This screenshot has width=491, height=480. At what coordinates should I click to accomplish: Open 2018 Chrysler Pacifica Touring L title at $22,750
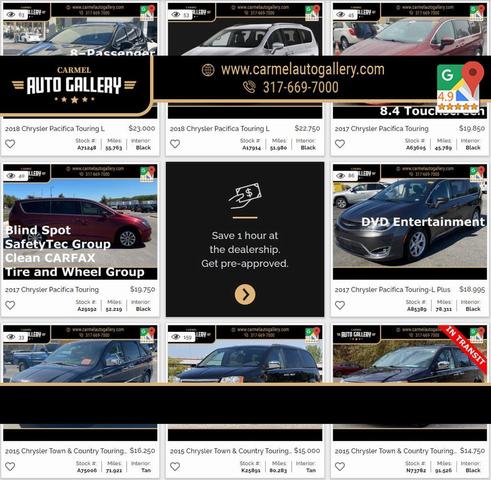[220, 129]
